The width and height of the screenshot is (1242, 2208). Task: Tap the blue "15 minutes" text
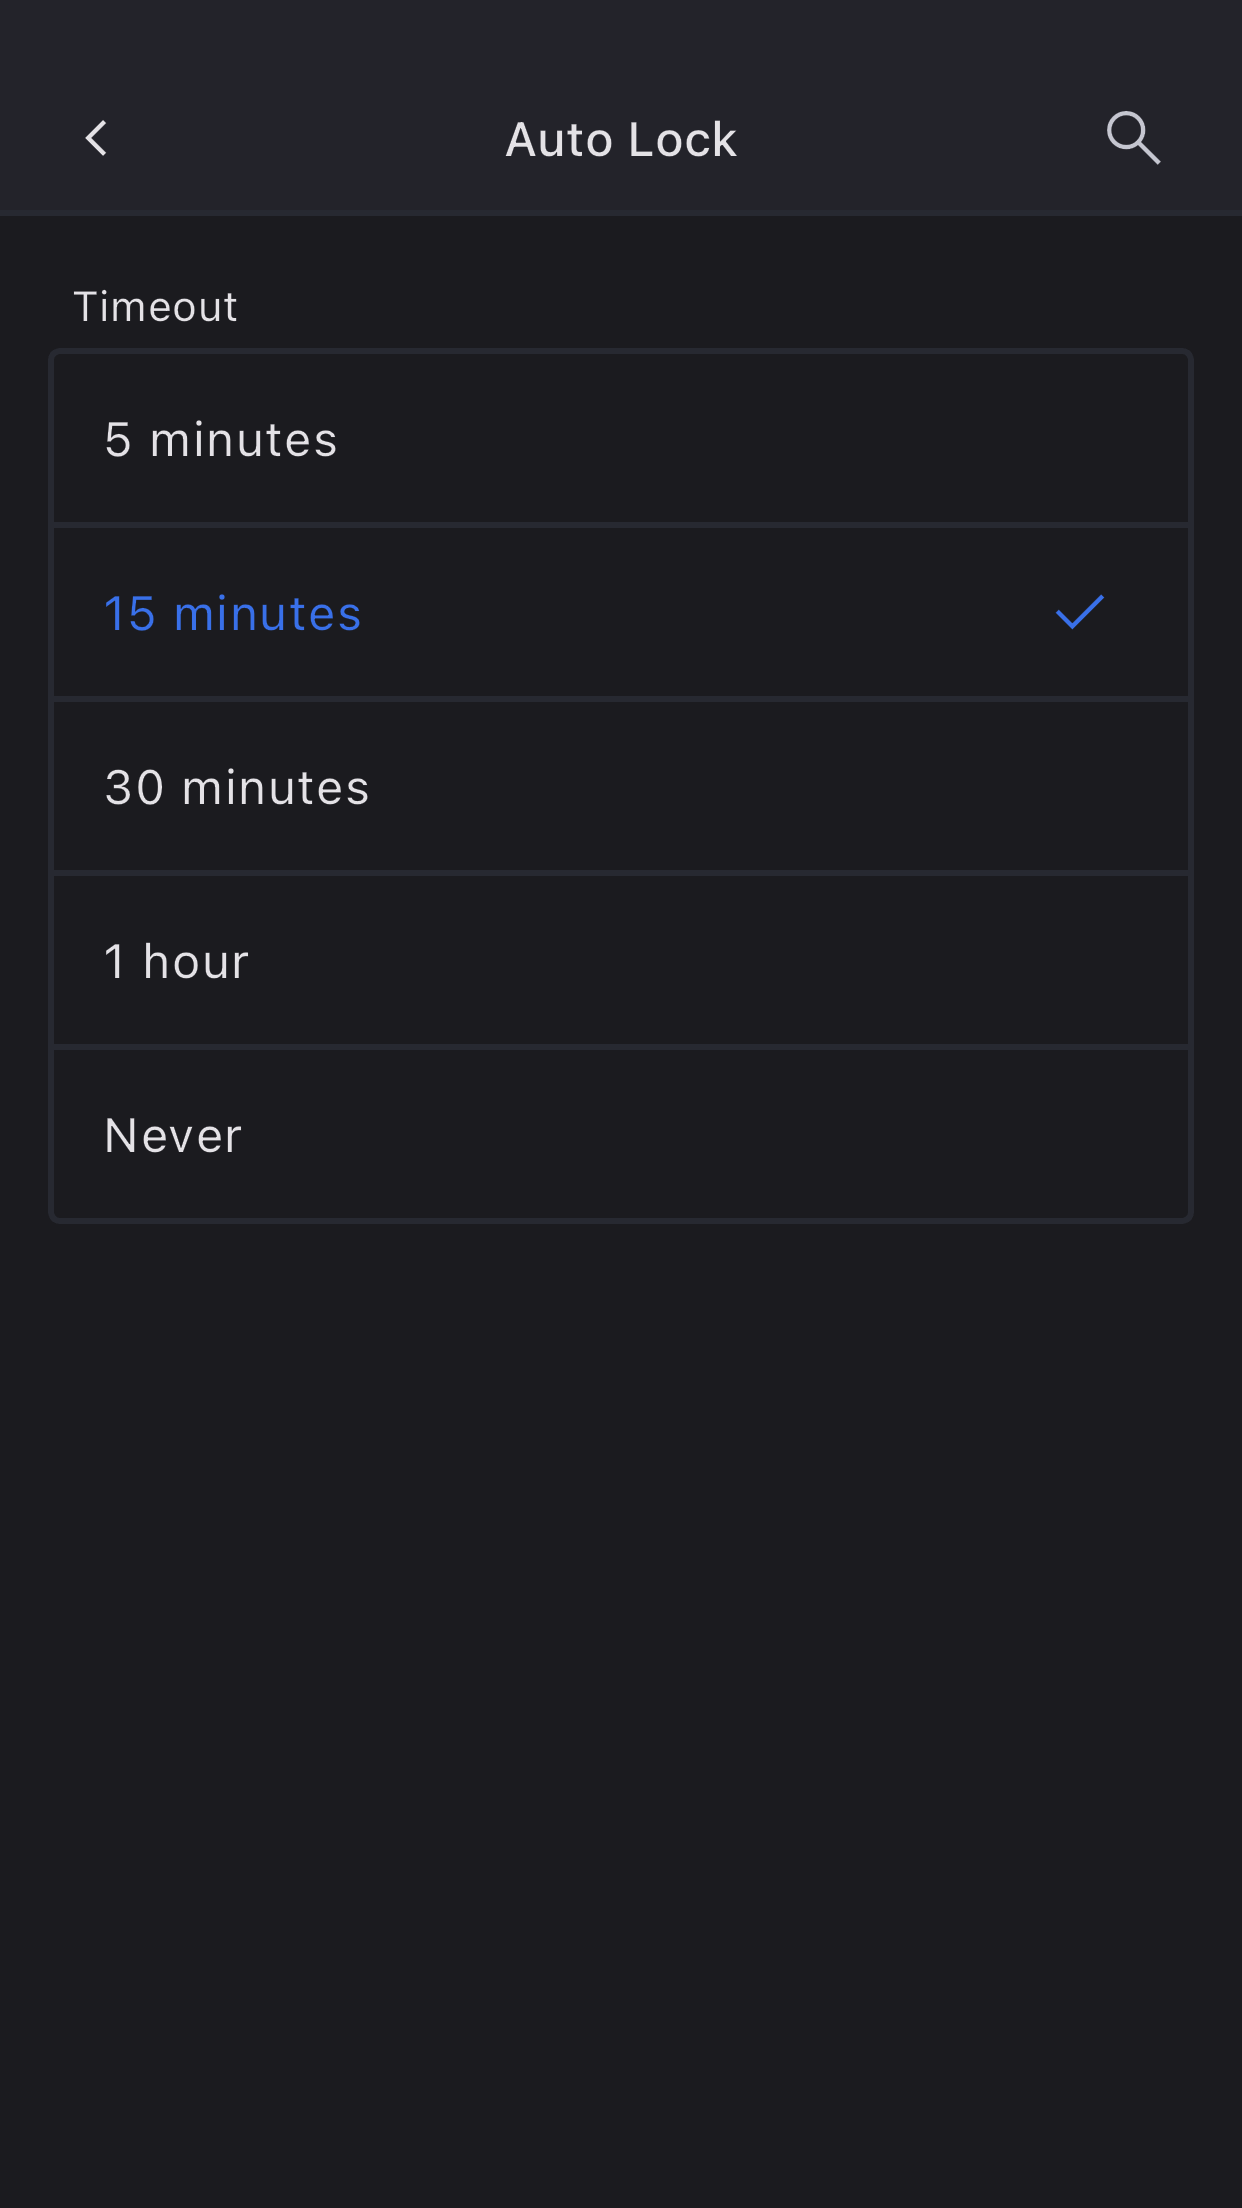pos(233,614)
